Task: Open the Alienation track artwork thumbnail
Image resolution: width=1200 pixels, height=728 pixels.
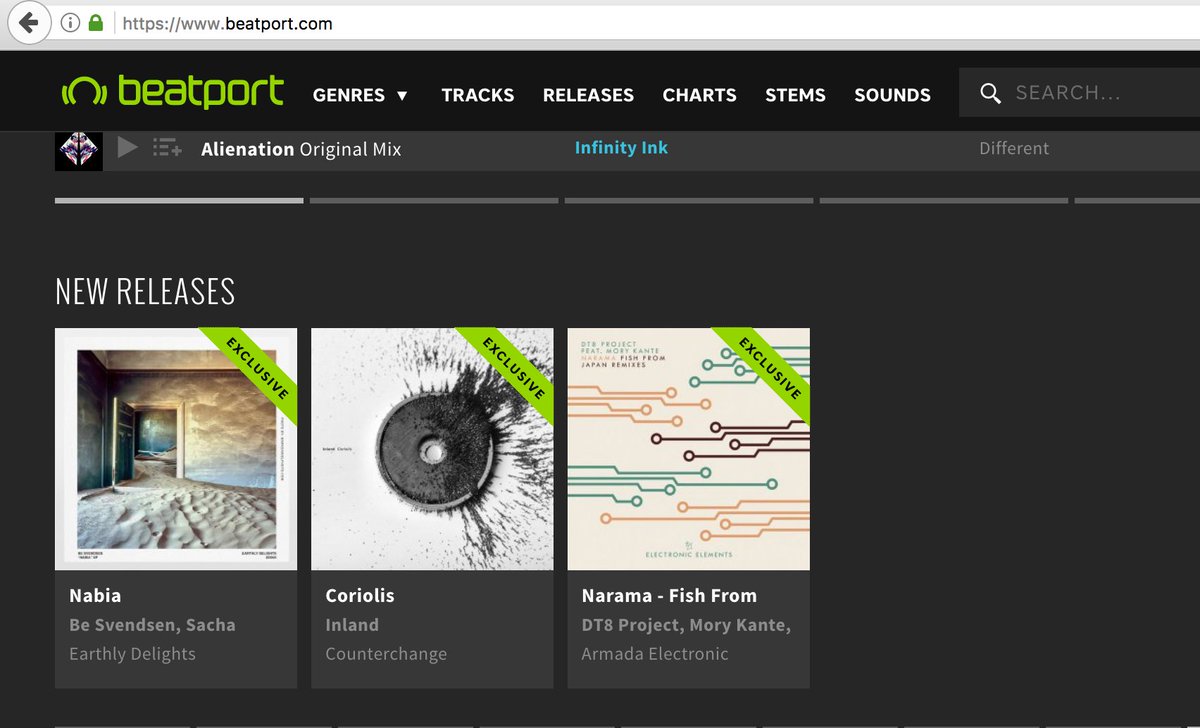Action: tap(79, 150)
